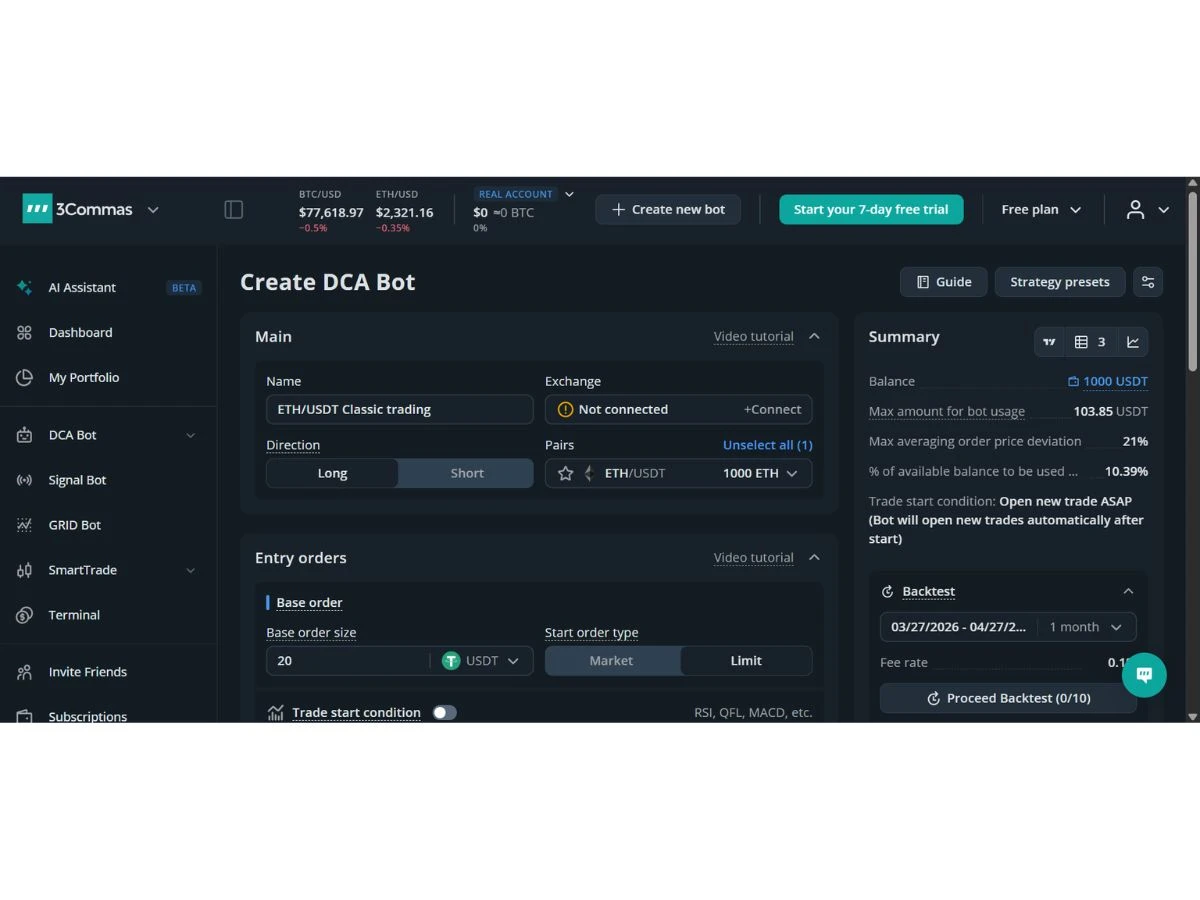Open the user account profile icon
The width and height of the screenshot is (1200, 900).
[1135, 209]
